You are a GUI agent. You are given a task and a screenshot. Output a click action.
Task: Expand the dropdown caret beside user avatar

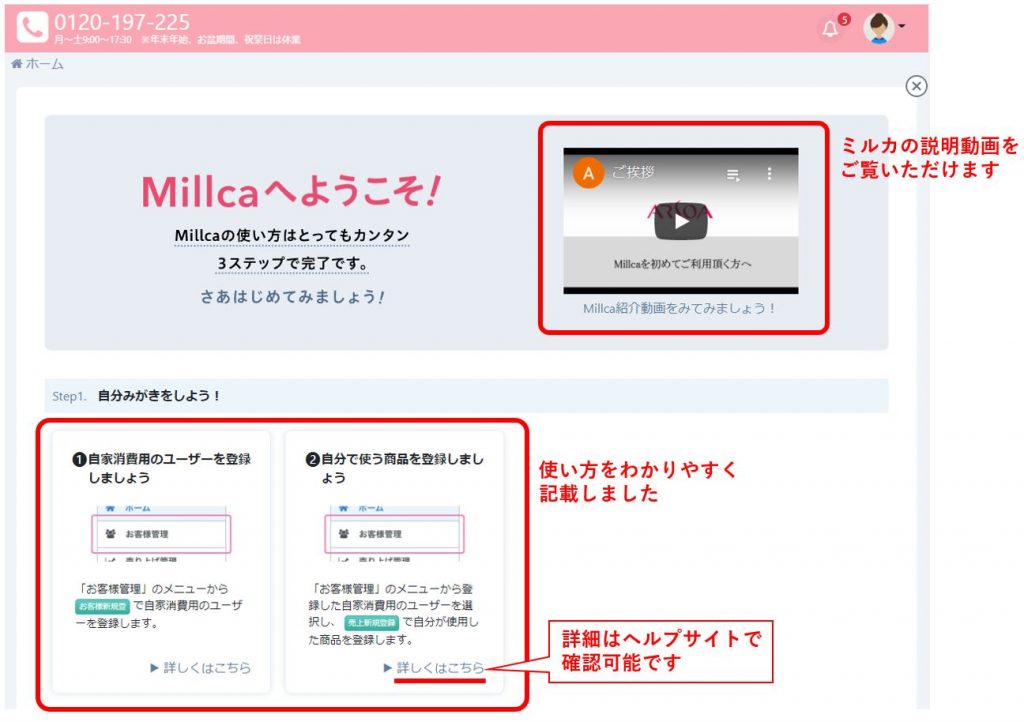pyautogui.click(x=902, y=27)
